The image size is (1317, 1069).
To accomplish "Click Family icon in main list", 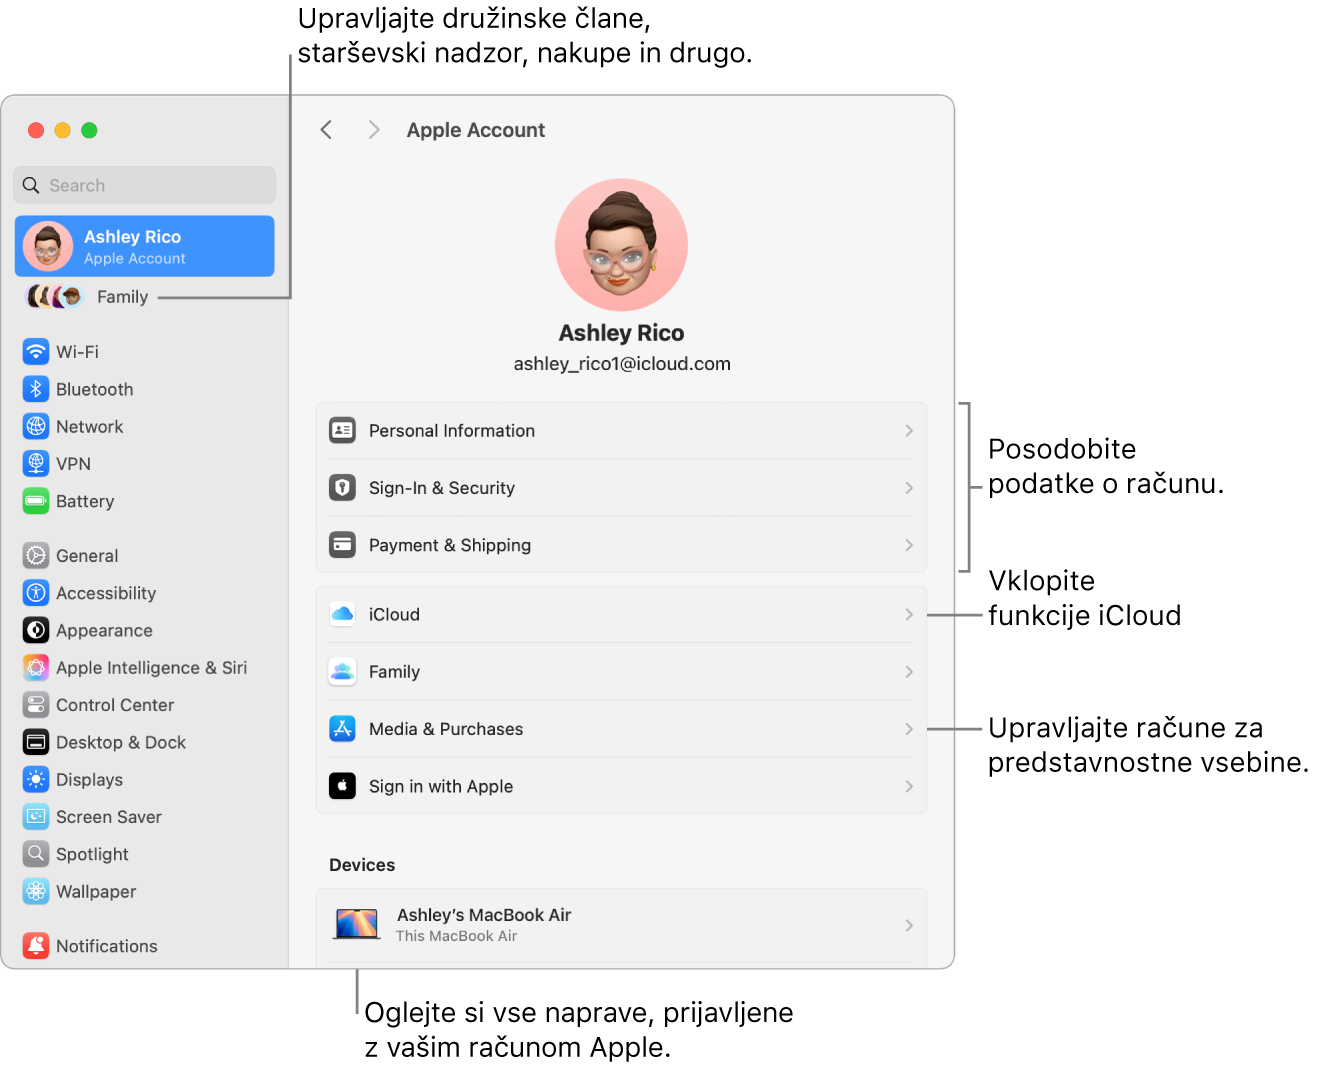I will coord(342,672).
